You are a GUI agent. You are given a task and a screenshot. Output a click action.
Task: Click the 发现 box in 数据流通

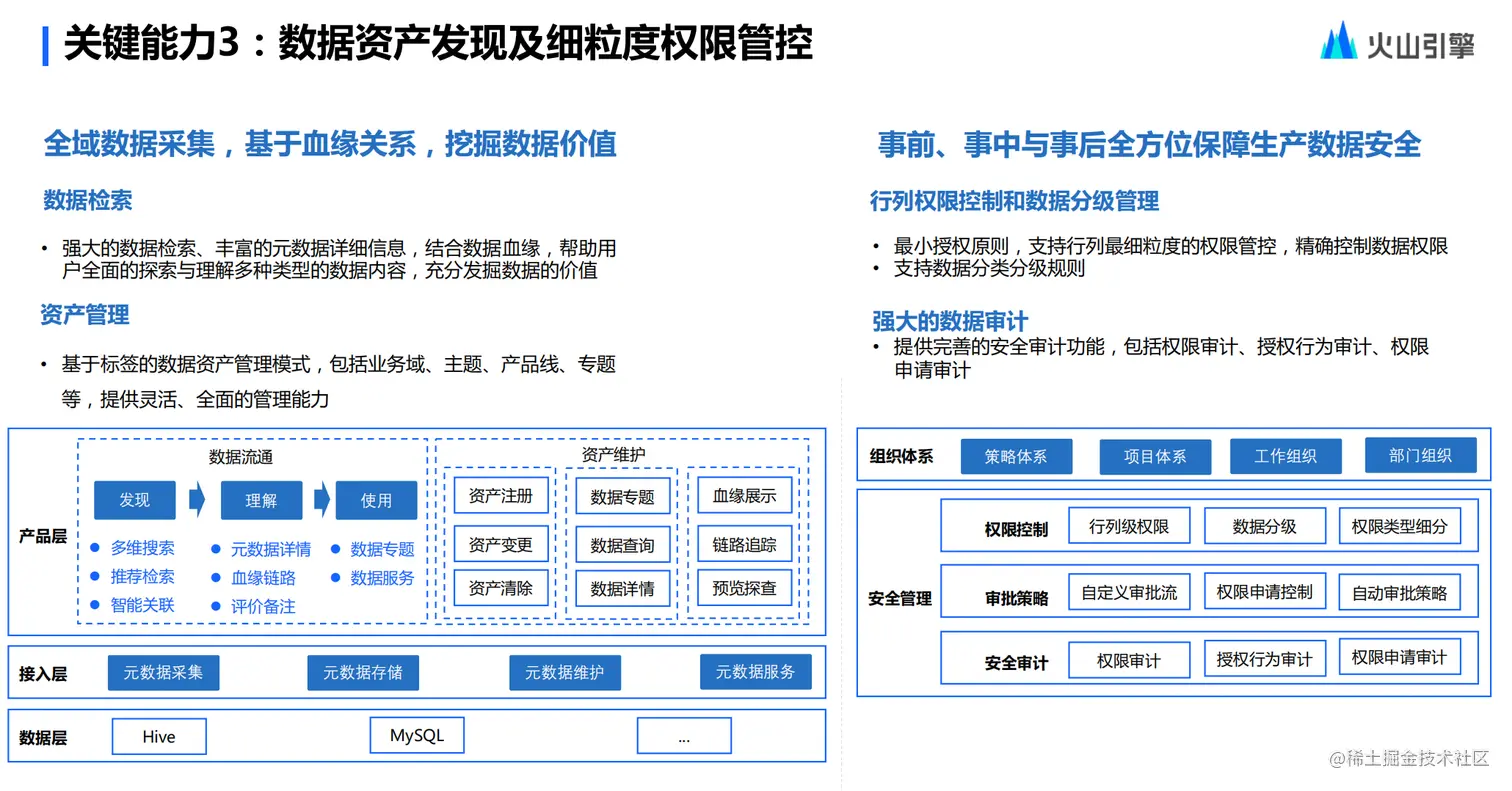pos(135,500)
